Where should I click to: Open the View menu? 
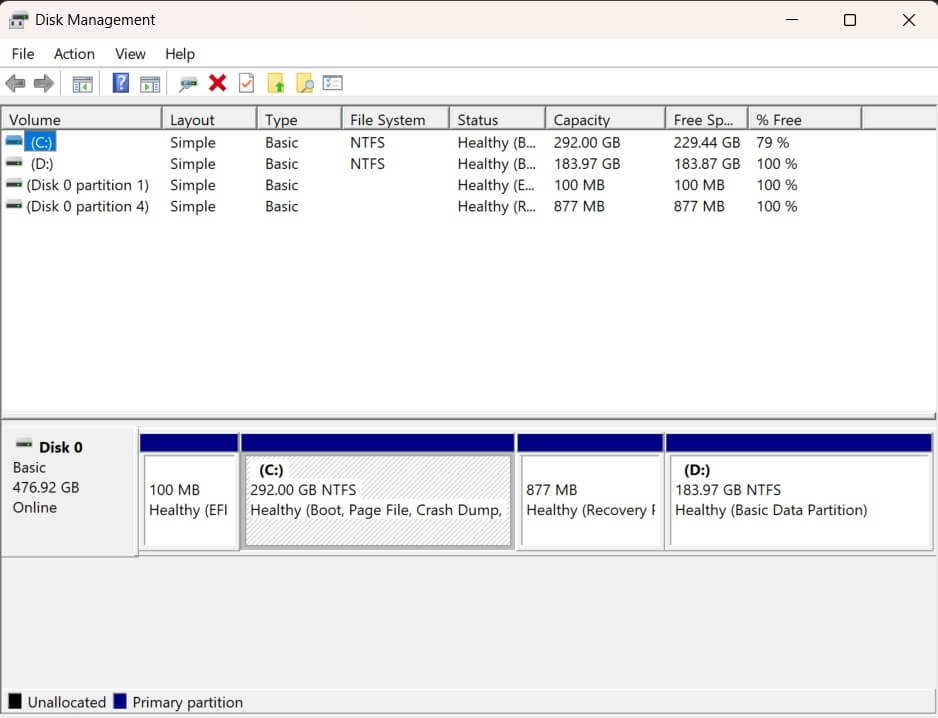[x=130, y=54]
